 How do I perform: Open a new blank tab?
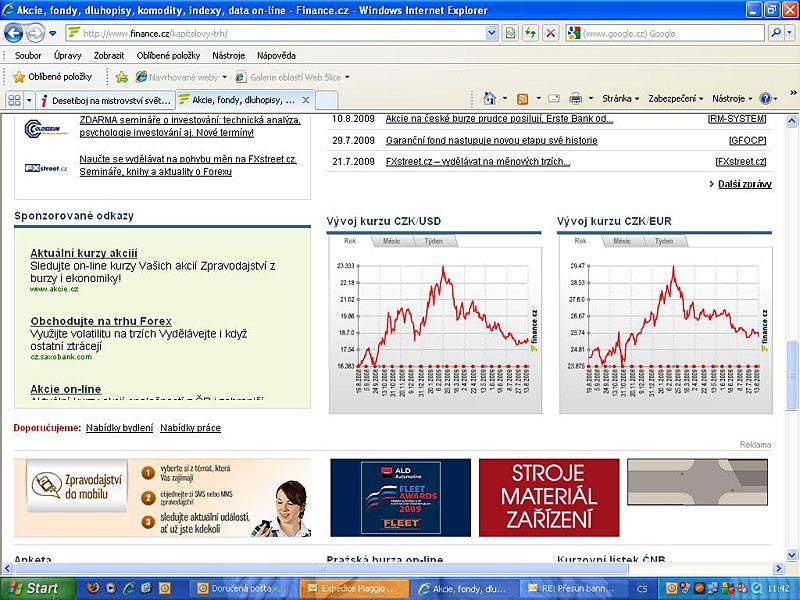coord(326,100)
